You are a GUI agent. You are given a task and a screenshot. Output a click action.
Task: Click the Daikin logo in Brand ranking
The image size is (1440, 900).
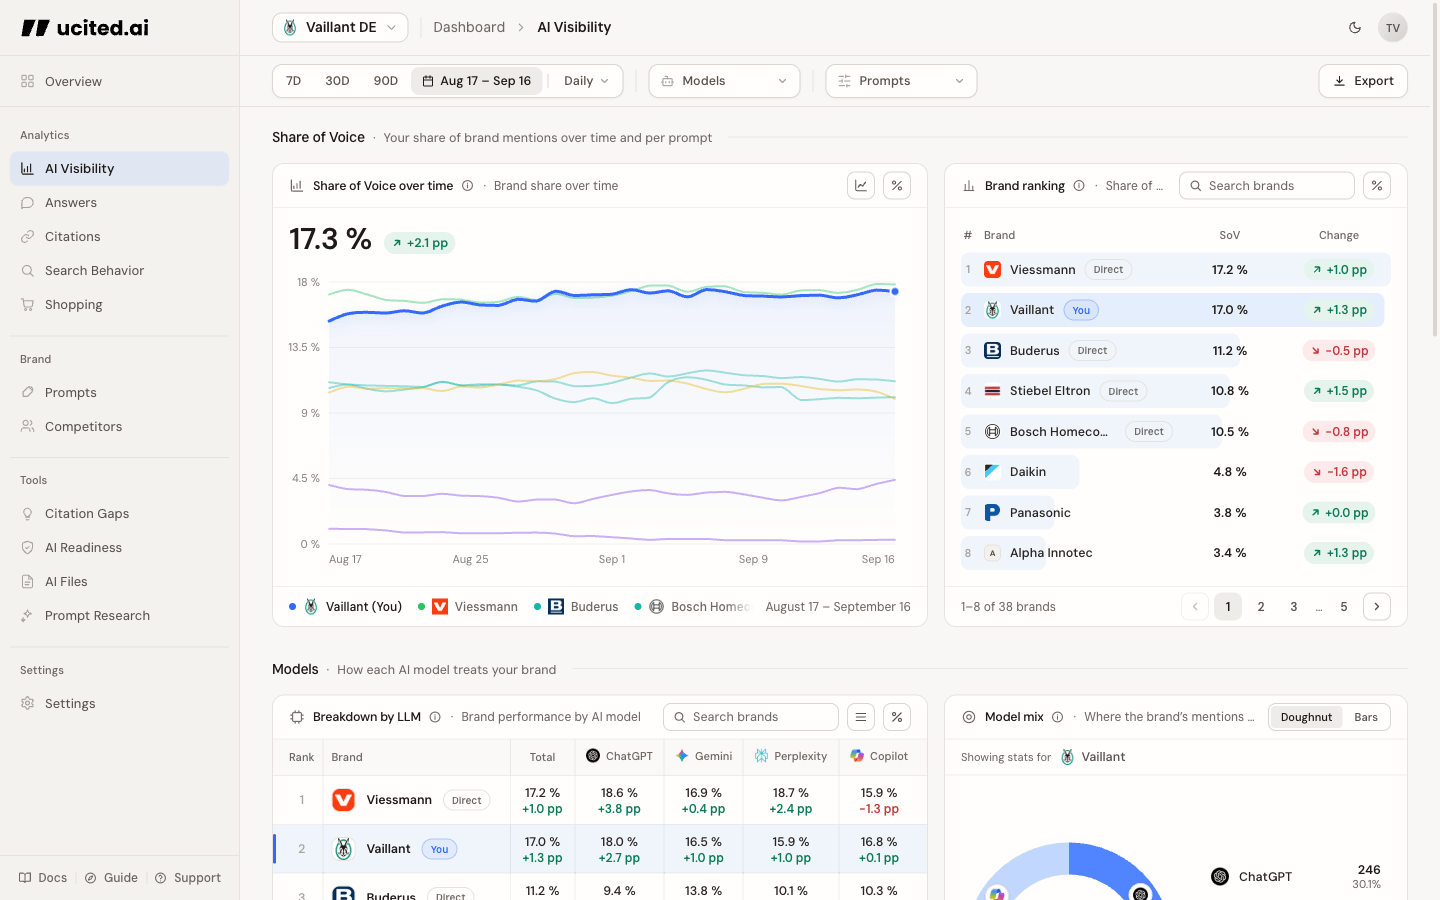click(x=992, y=472)
